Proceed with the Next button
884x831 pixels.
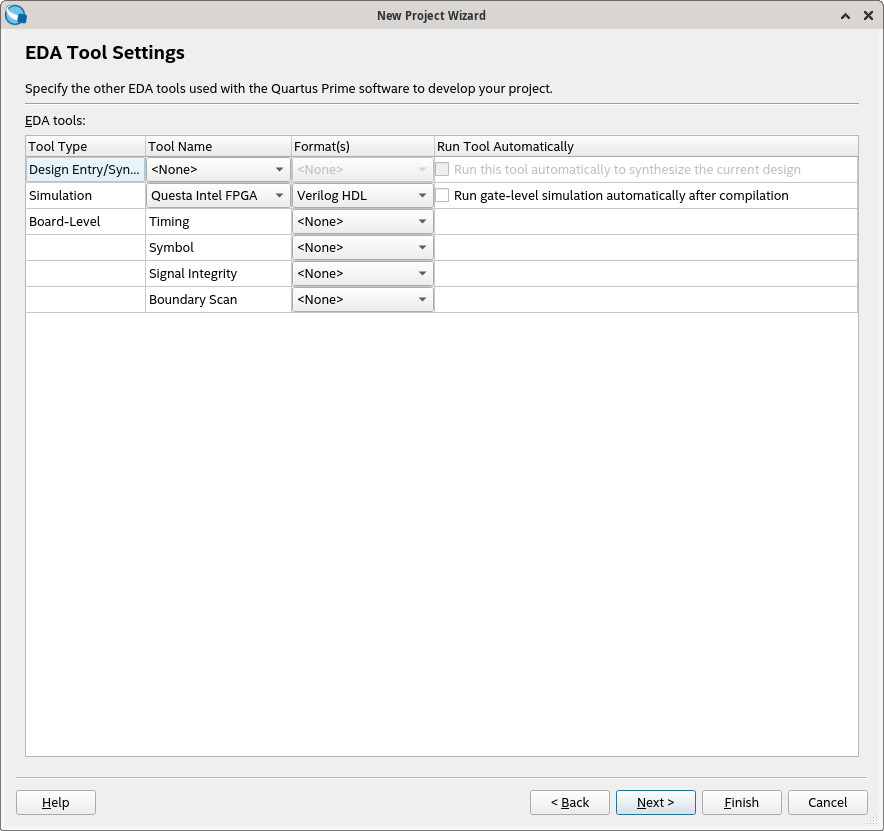[656, 802]
